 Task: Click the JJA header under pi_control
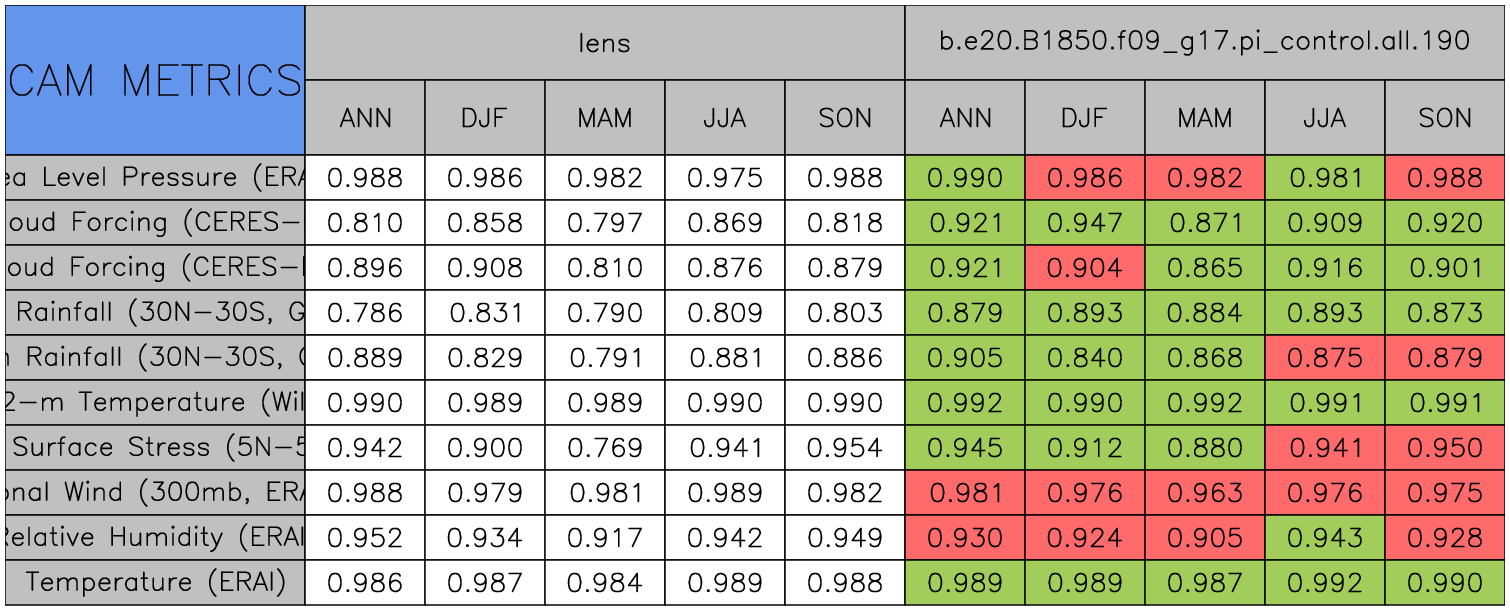tap(1324, 118)
